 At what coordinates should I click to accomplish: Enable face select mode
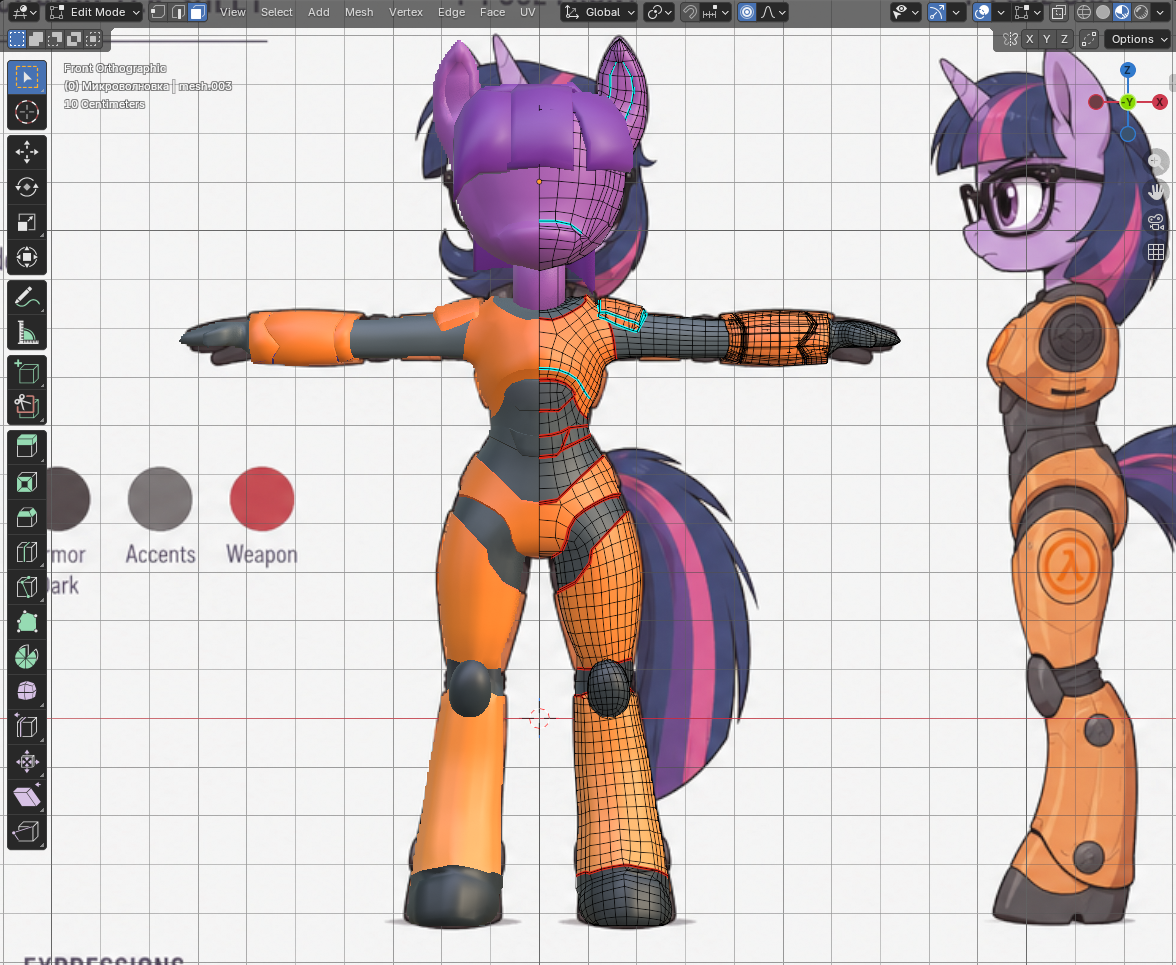(197, 12)
